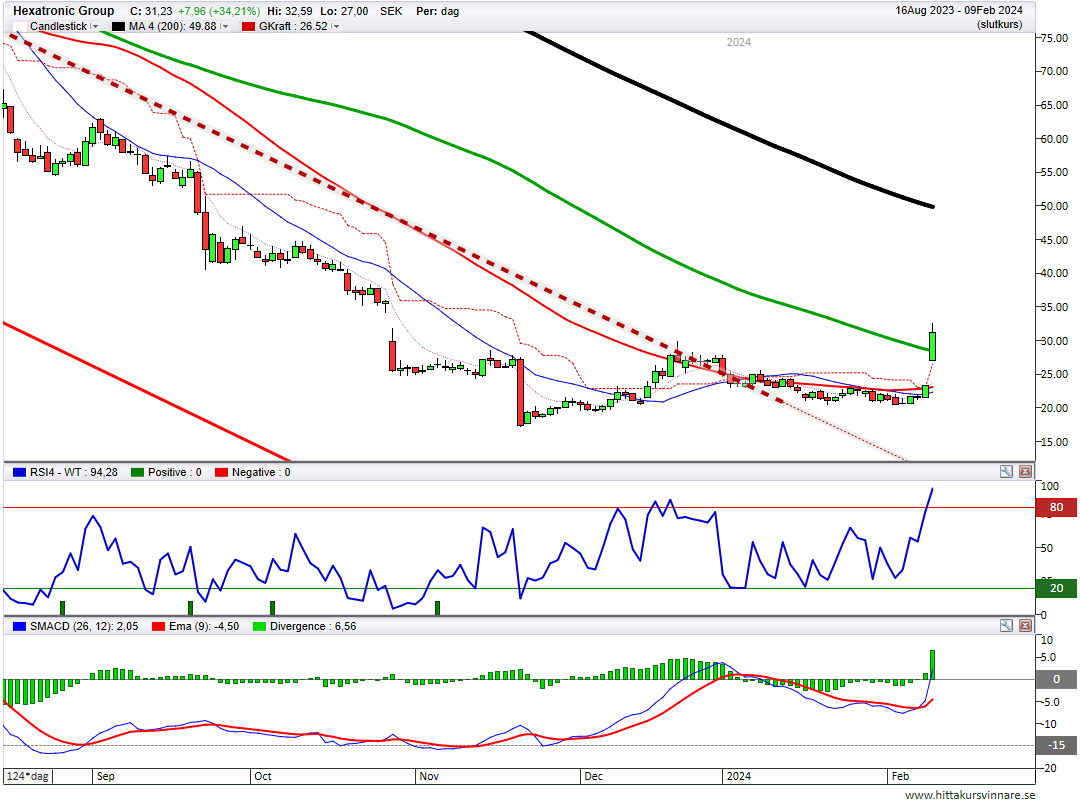Click the blue RSI4 - WT color swatch
Viewport: 1080px width, 800px height.
point(19,472)
